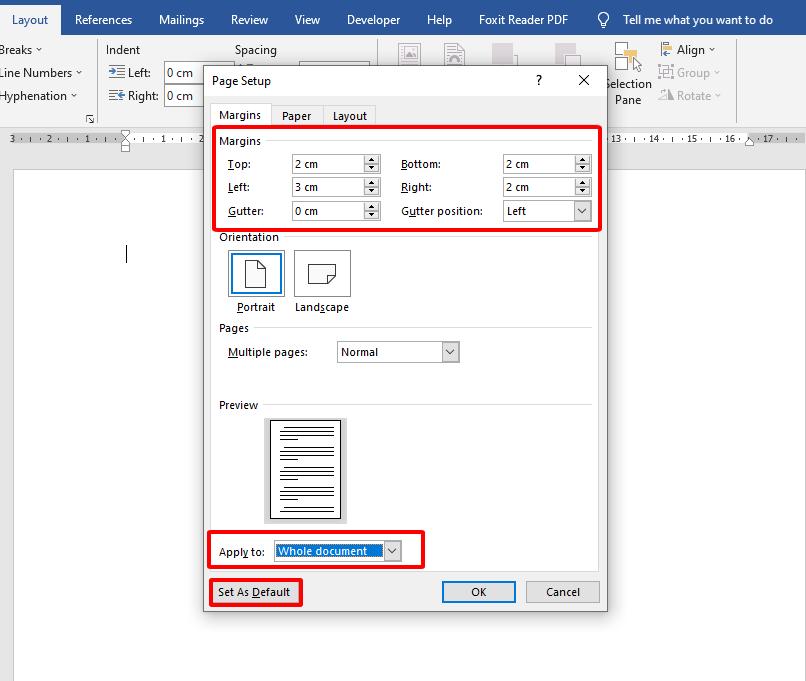This screenshot has width=806, height=681.
Task: Click the Page Setup help question mark
Action: tap(539, 81)
